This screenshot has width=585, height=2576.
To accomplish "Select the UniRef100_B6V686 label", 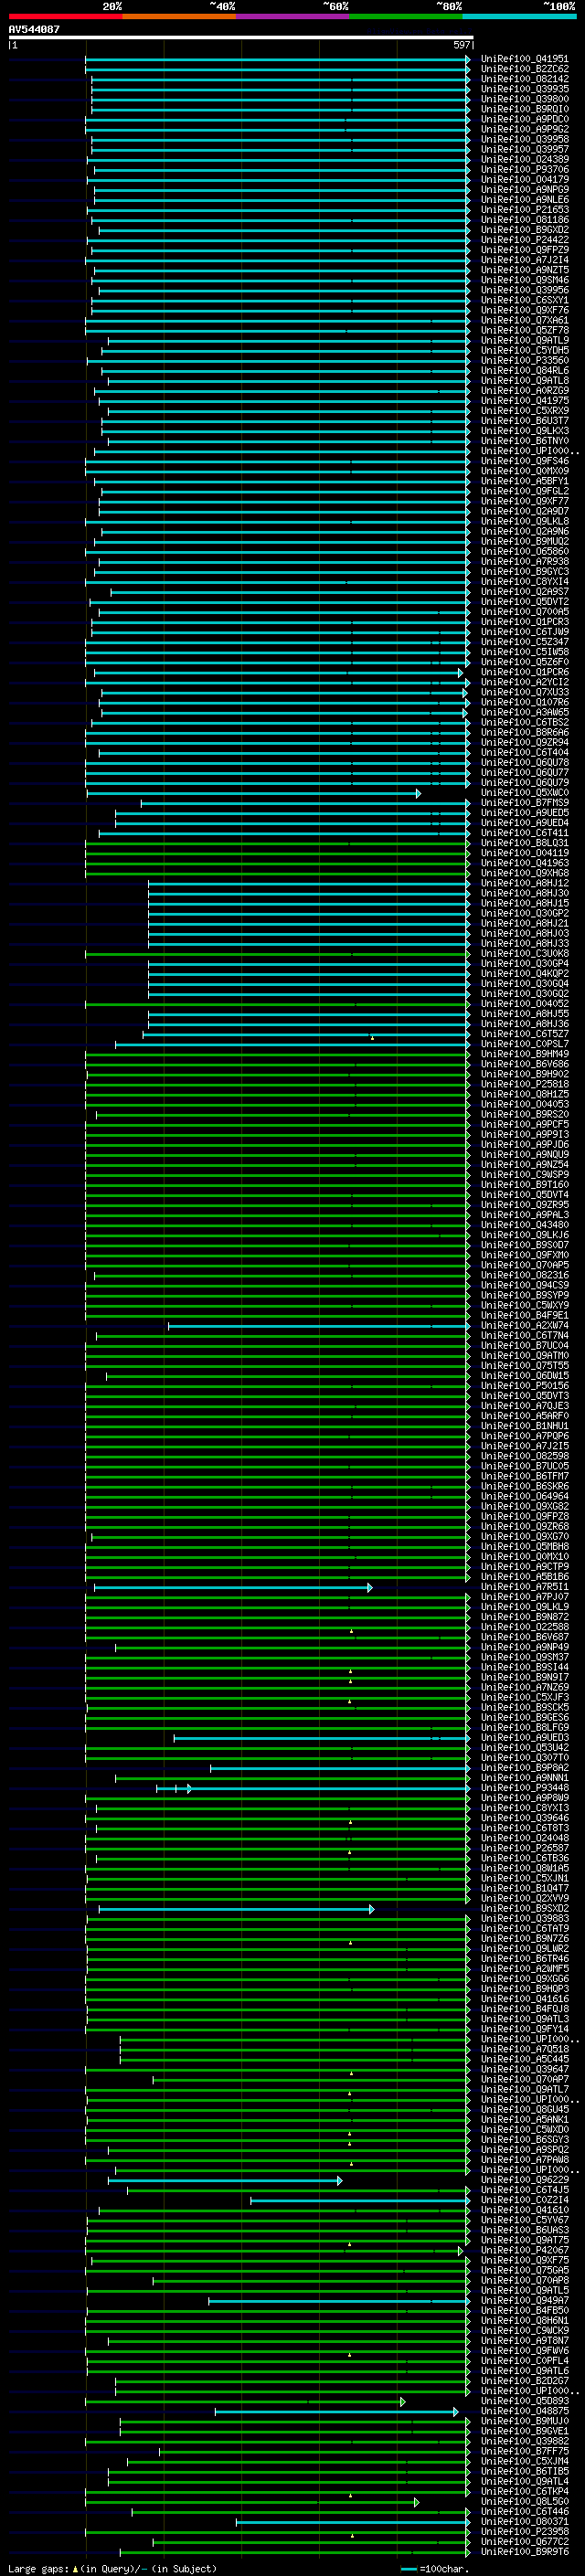I will point(524,1064).
